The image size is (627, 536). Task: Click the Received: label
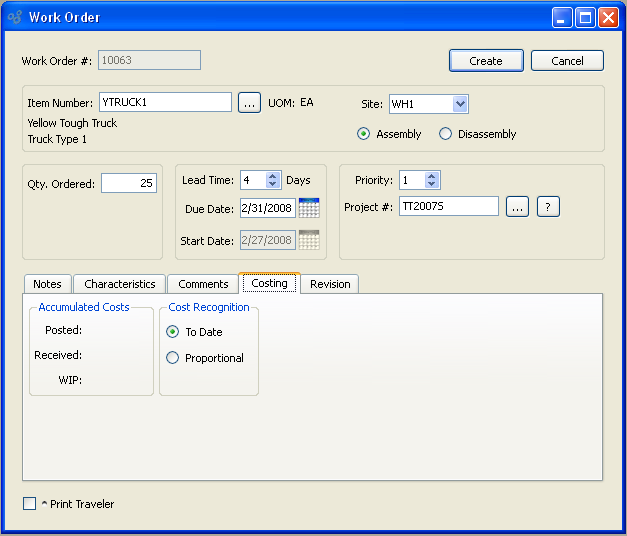58,355
